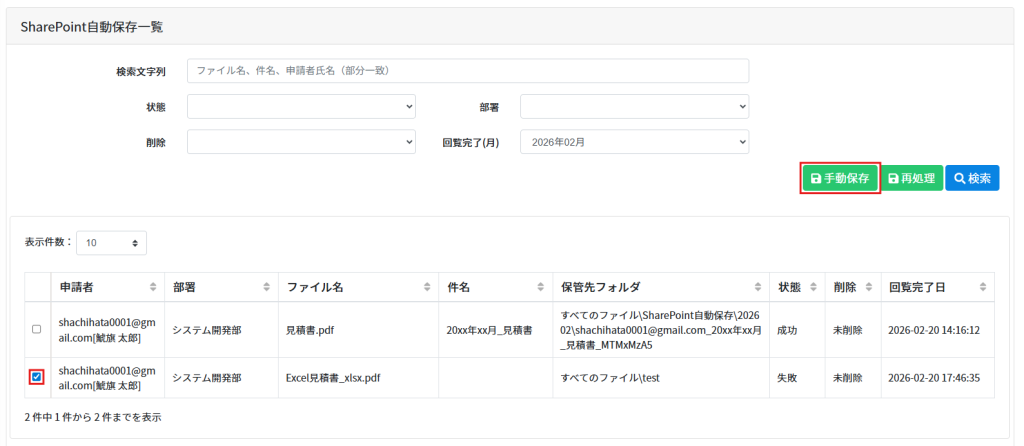Viewport: 1024px width, 446px height.
Task: Click the blue 検索 button
Action: tap(972, 178)
